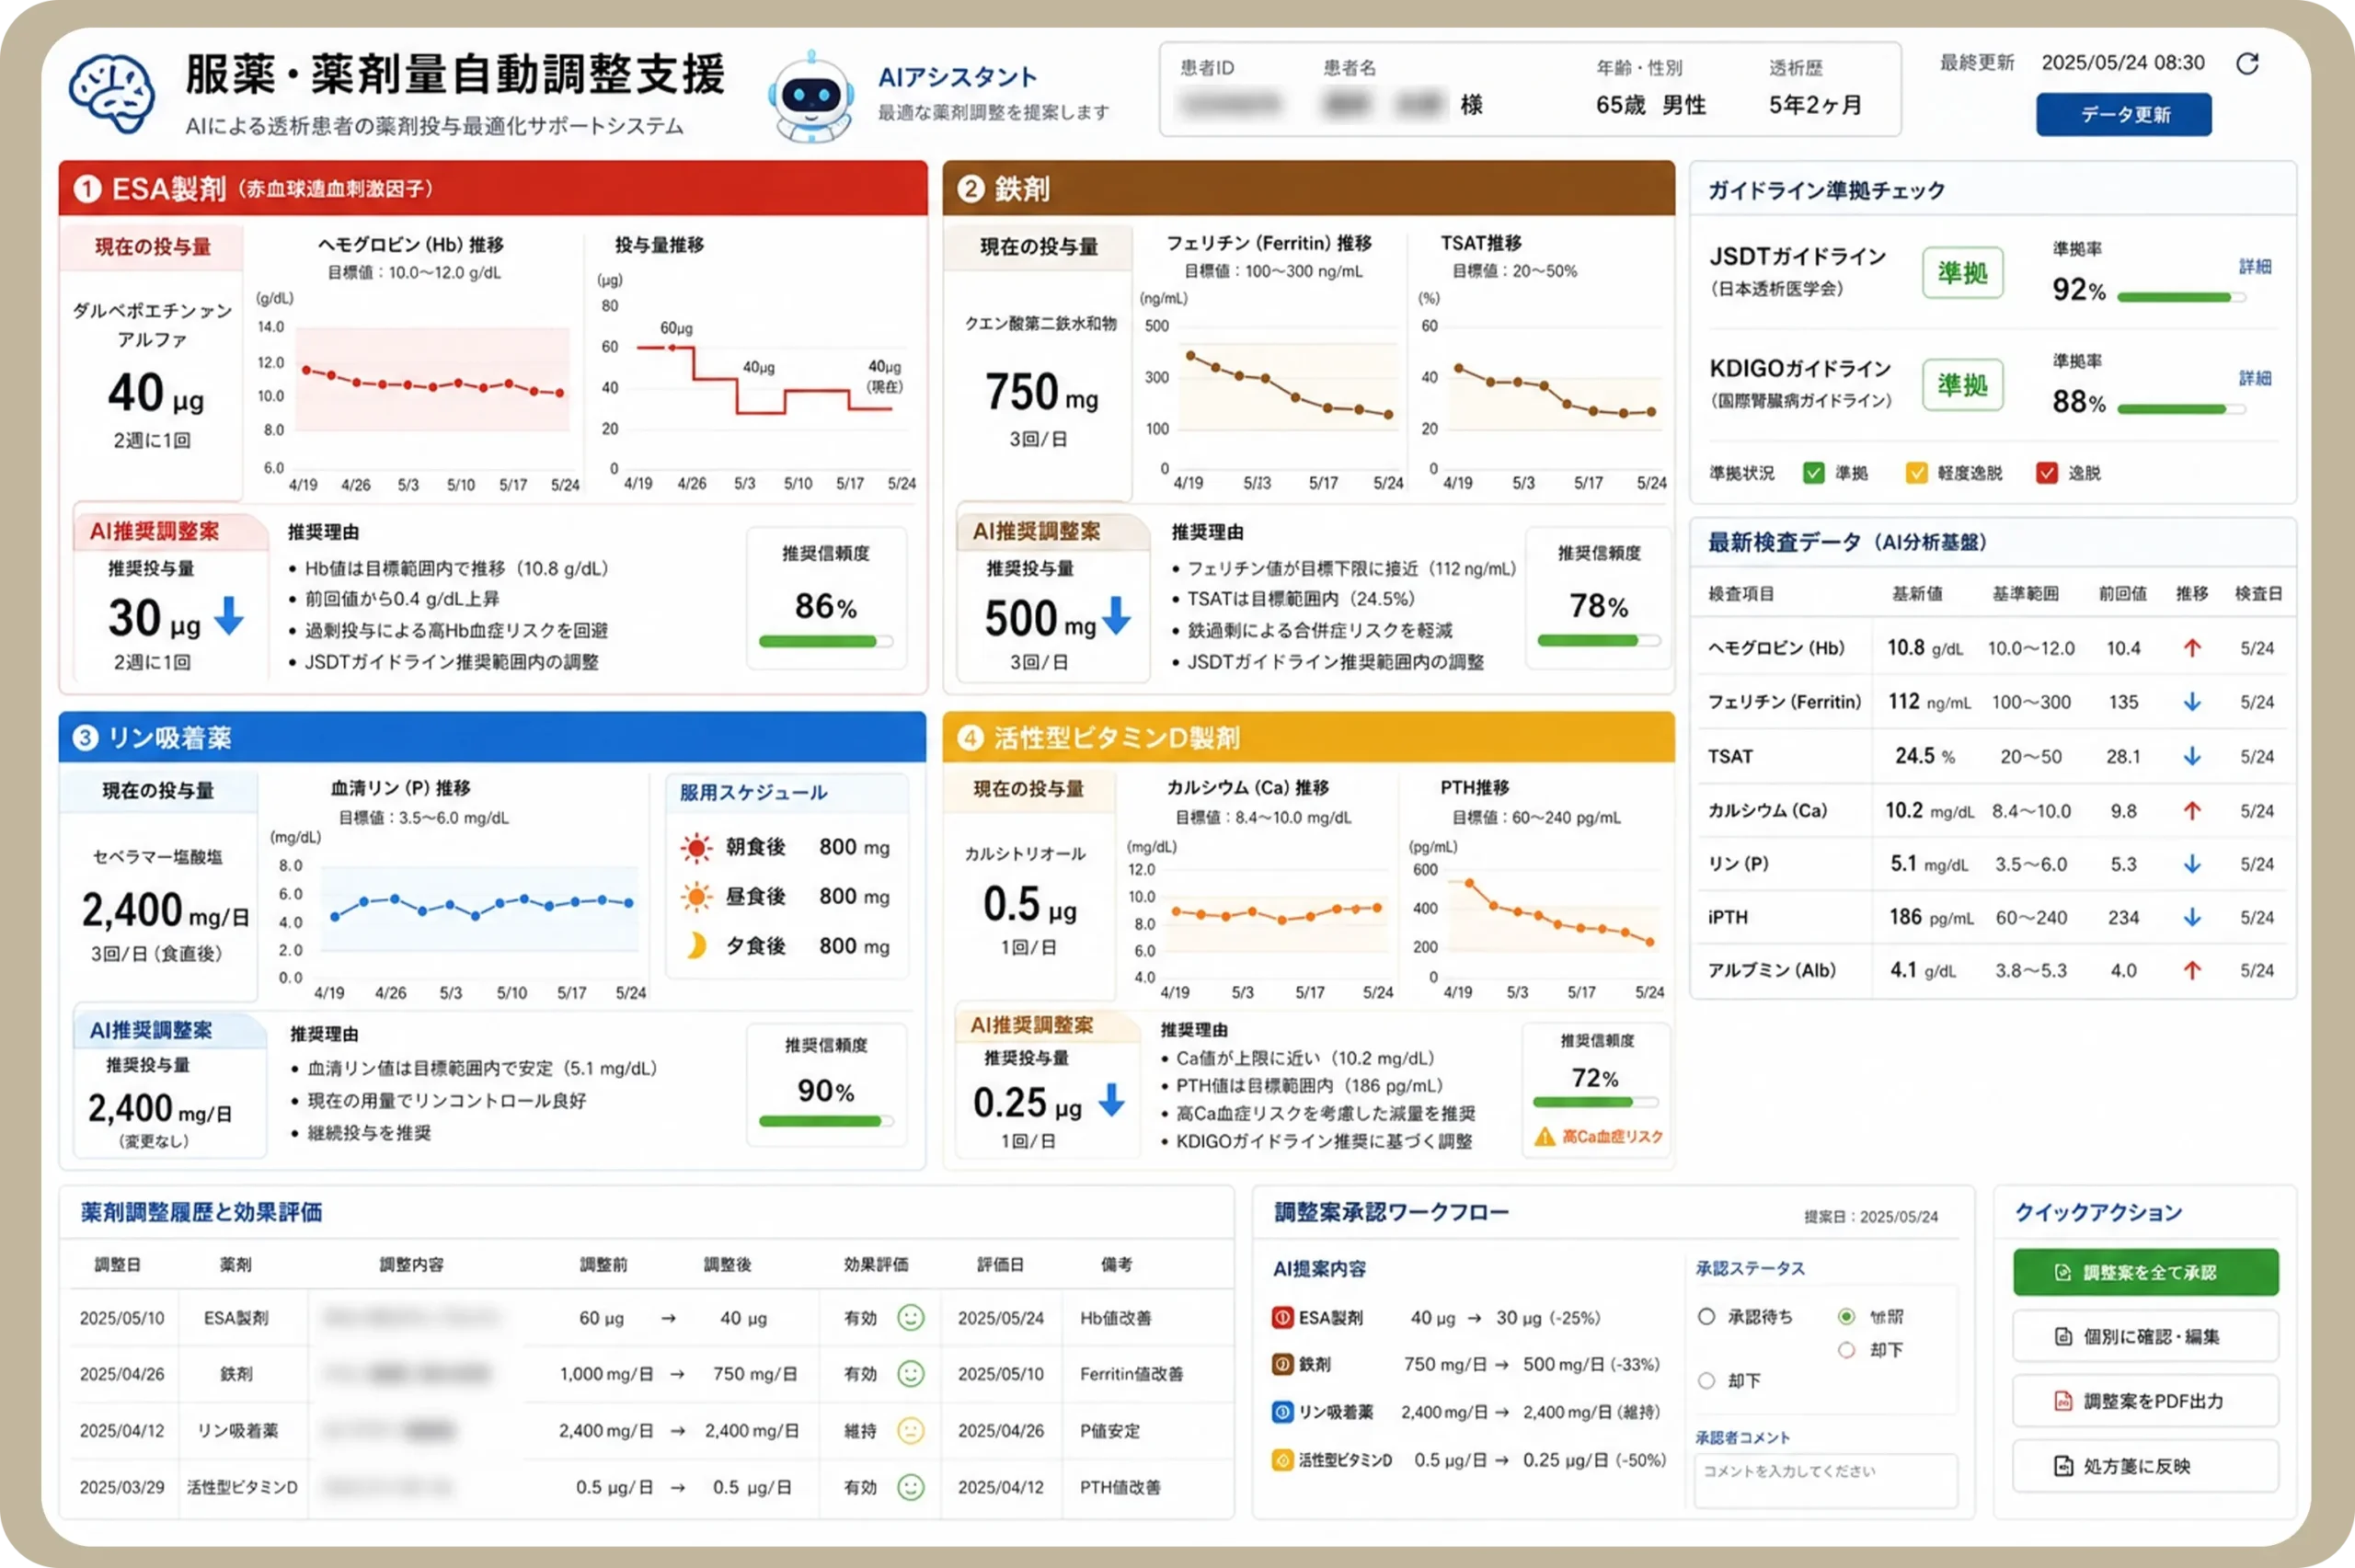Click the blue down arrow in the フェリチン row

(2191, 702)
